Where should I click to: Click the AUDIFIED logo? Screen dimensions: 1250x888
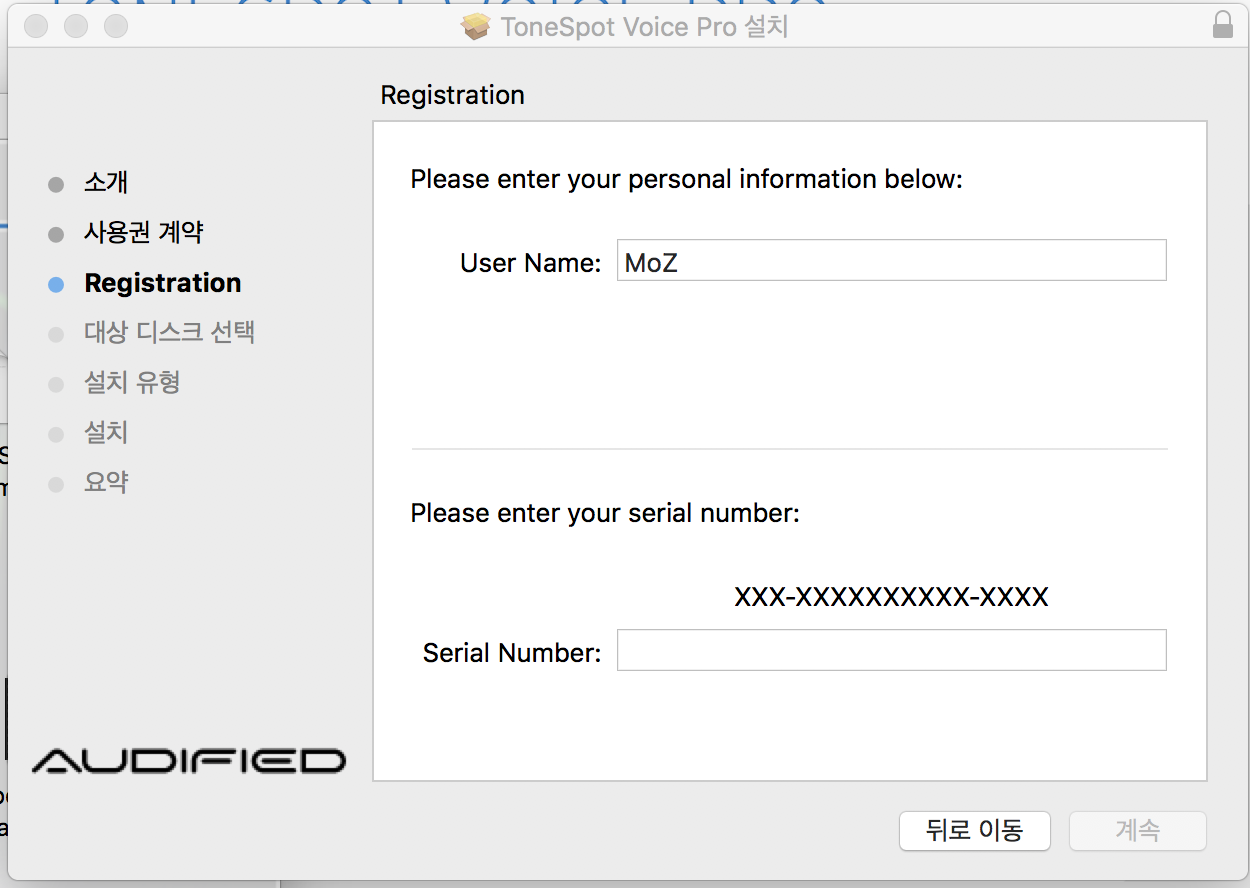[188, 761]
